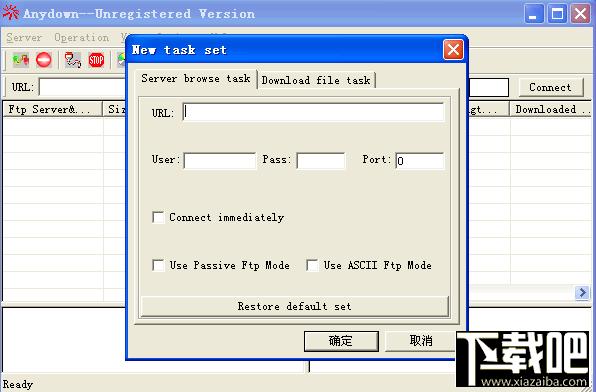Switch to Server browse task tab

click(196, 79)
